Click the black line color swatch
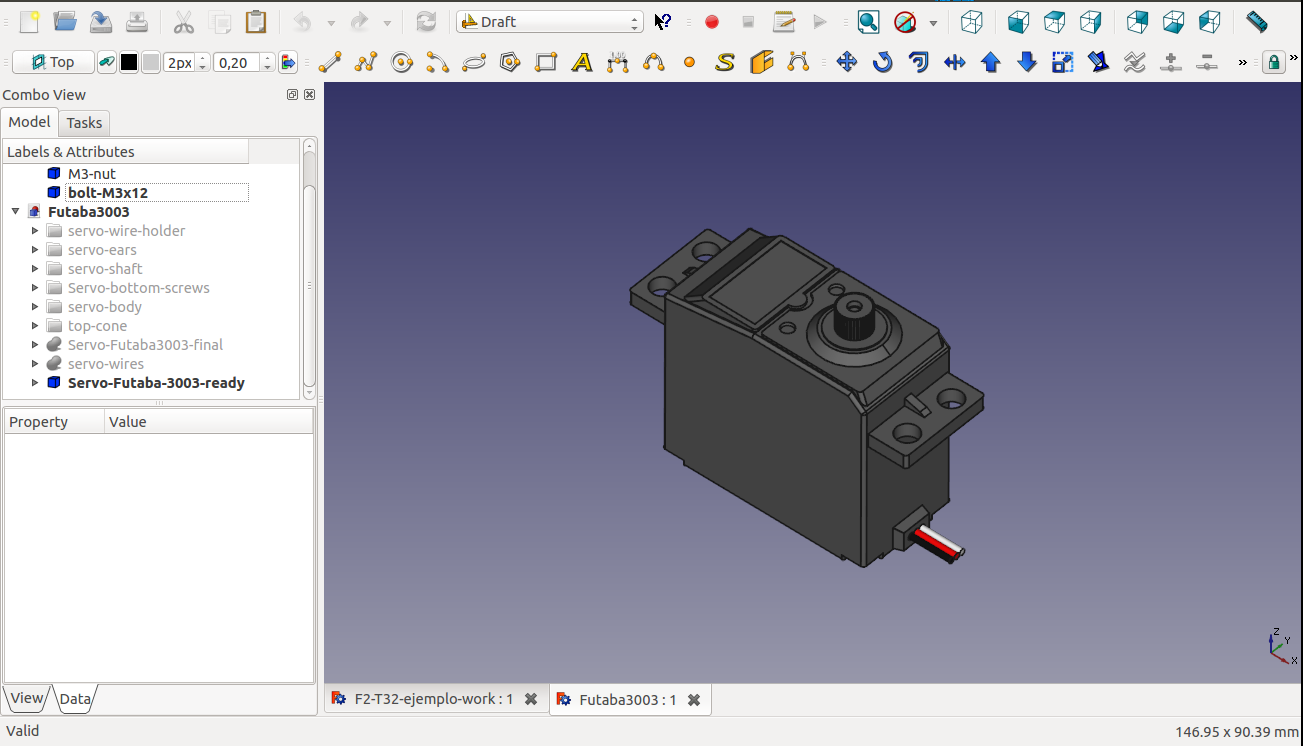1303x746 pixels. (x=129, y=62)
